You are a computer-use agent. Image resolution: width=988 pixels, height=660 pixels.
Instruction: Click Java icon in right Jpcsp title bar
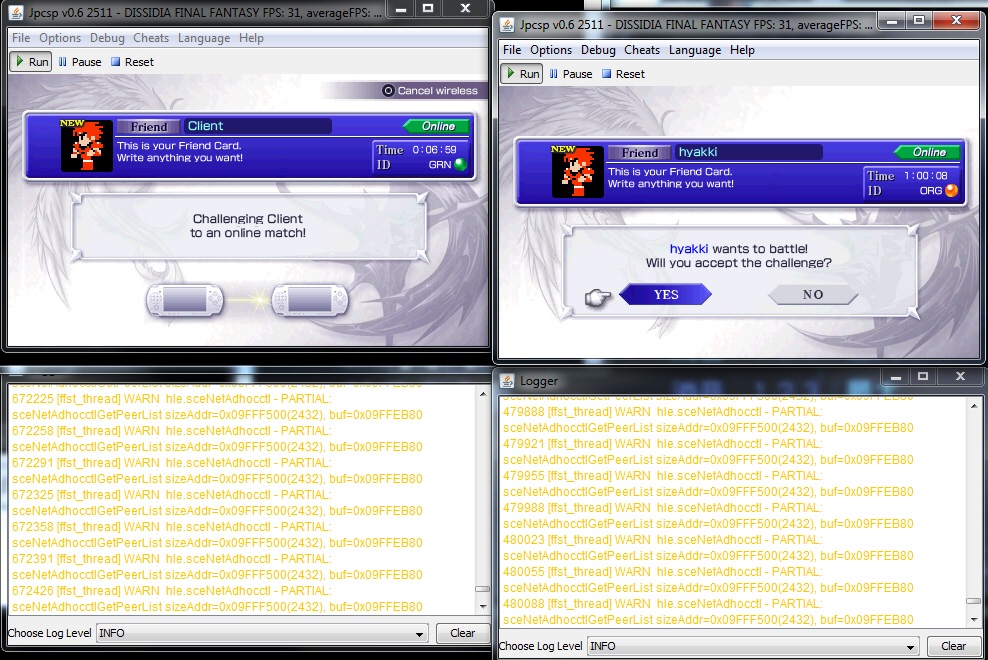(x=507, y=25)
